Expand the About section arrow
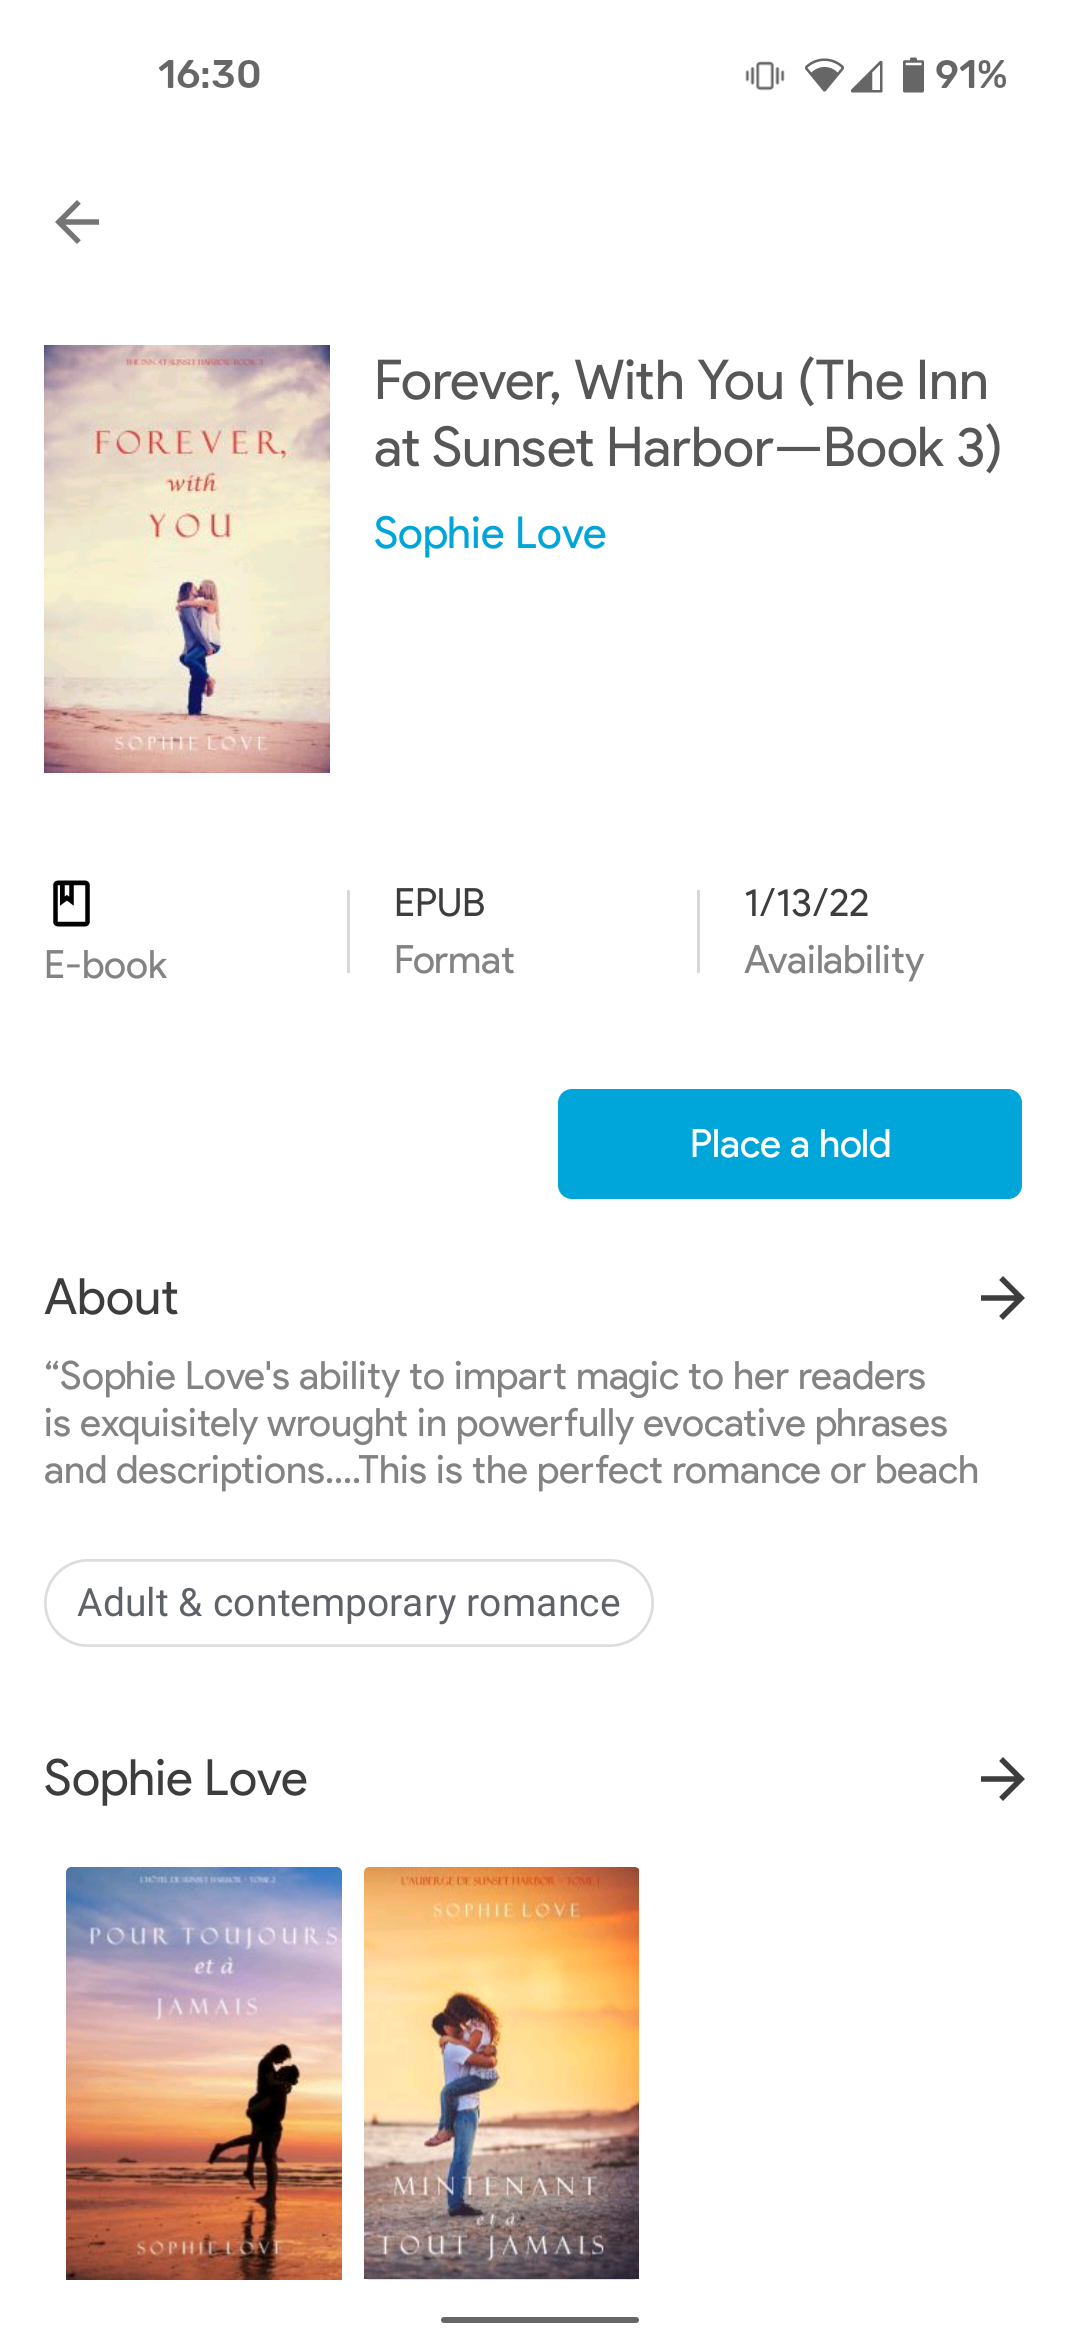 click(1002, 1298)
